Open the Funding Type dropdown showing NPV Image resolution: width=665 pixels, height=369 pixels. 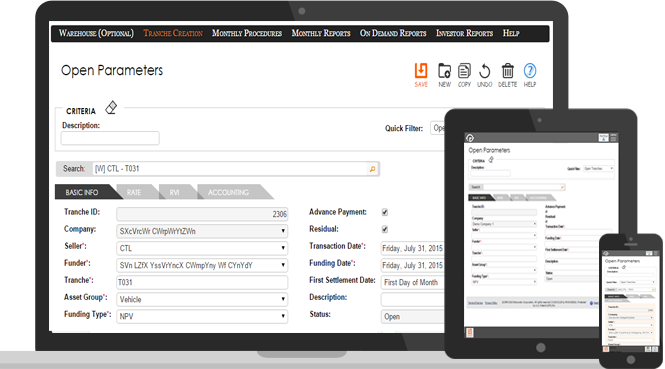point(202,316)
